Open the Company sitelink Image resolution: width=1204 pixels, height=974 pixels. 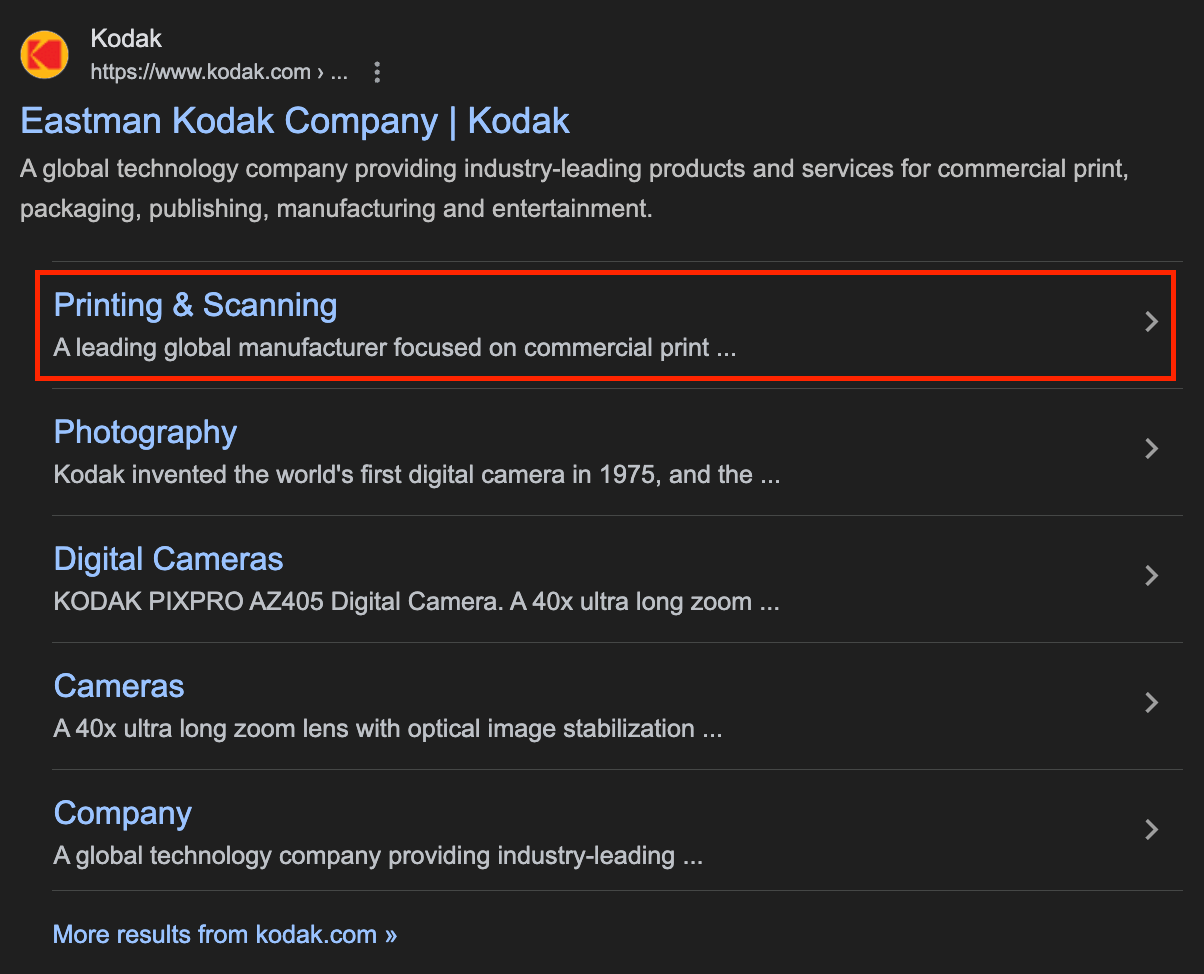click(x=122, y=813)
